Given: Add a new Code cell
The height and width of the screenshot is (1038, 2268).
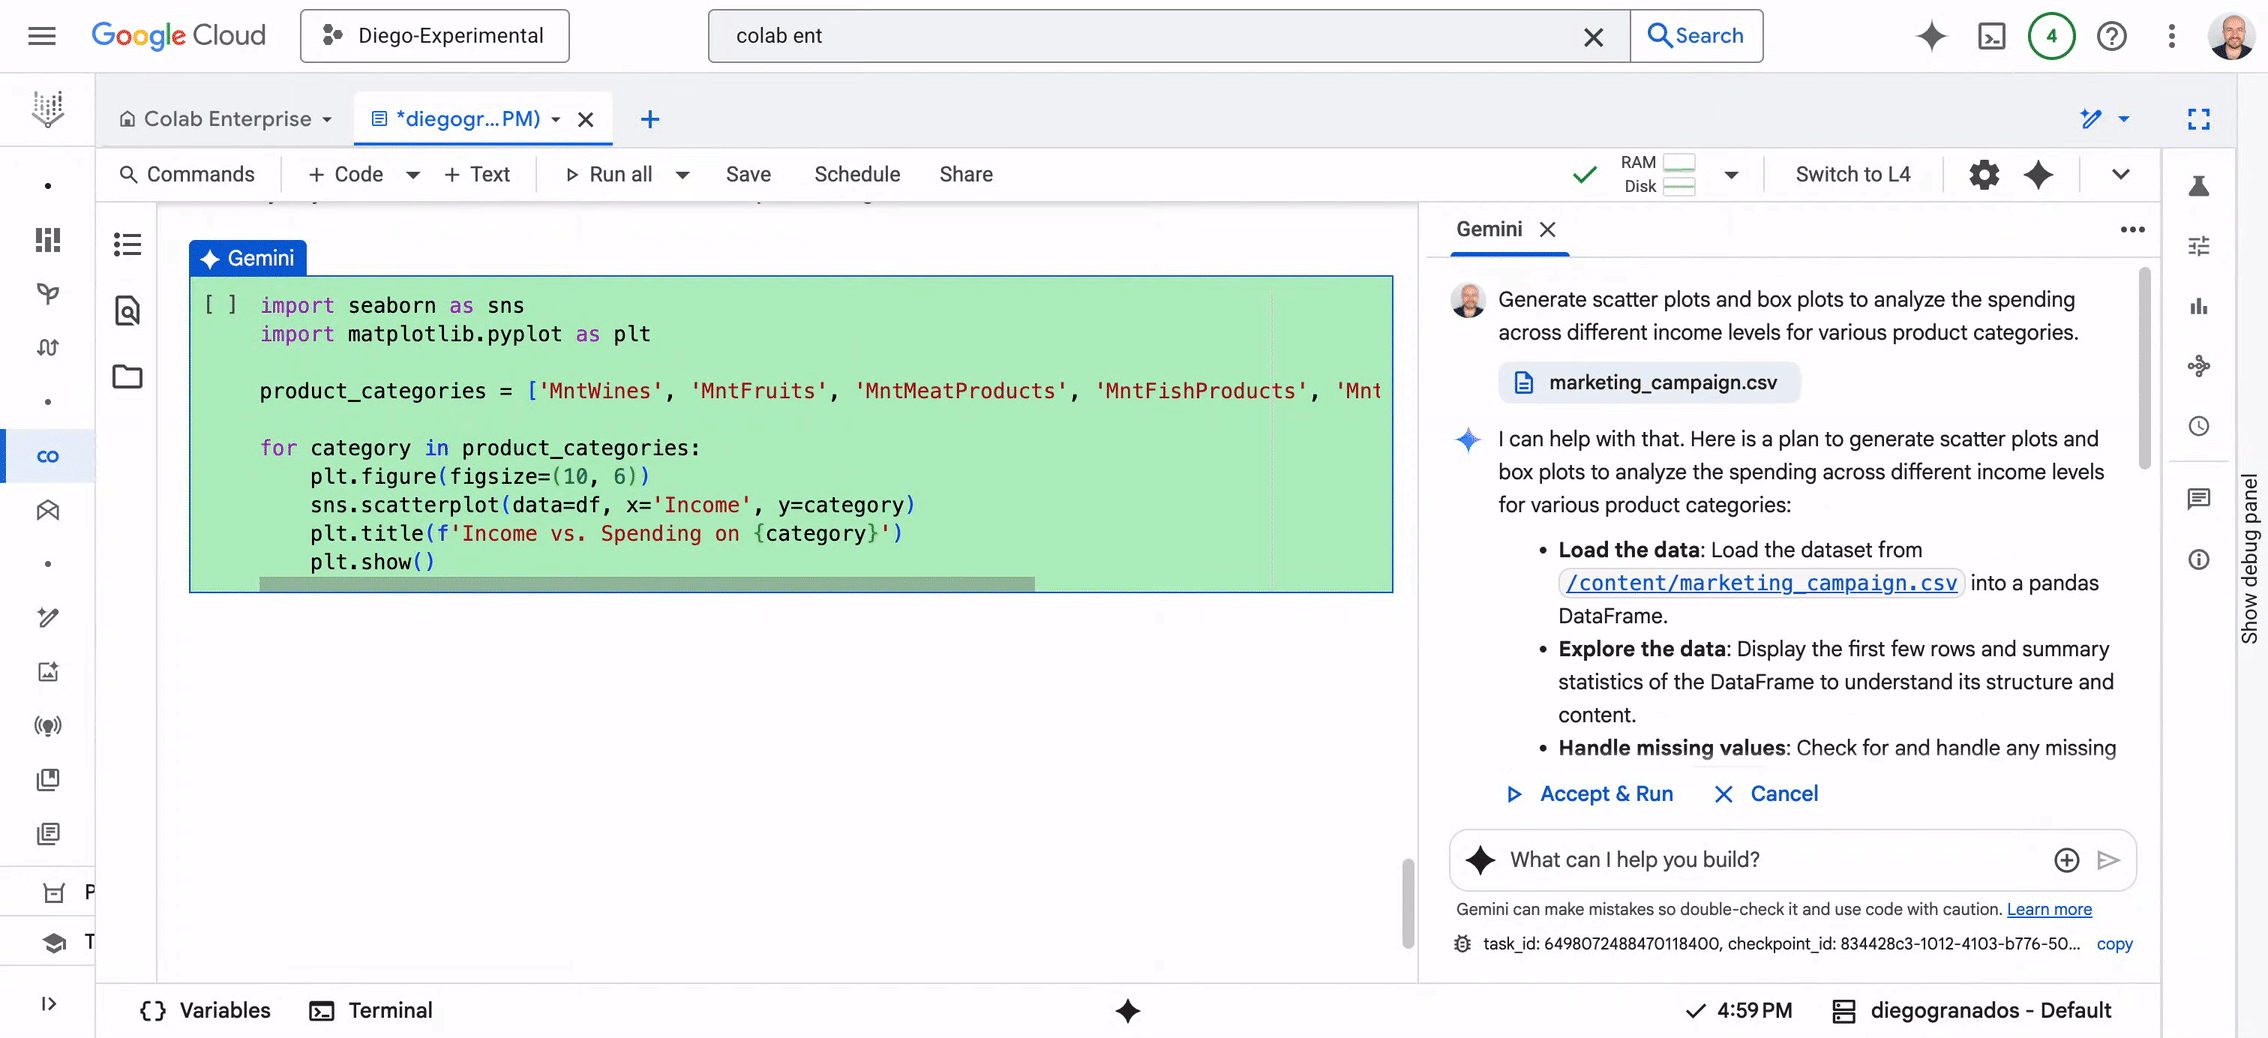Looking at the screenshot, I should tap(346, 174).
